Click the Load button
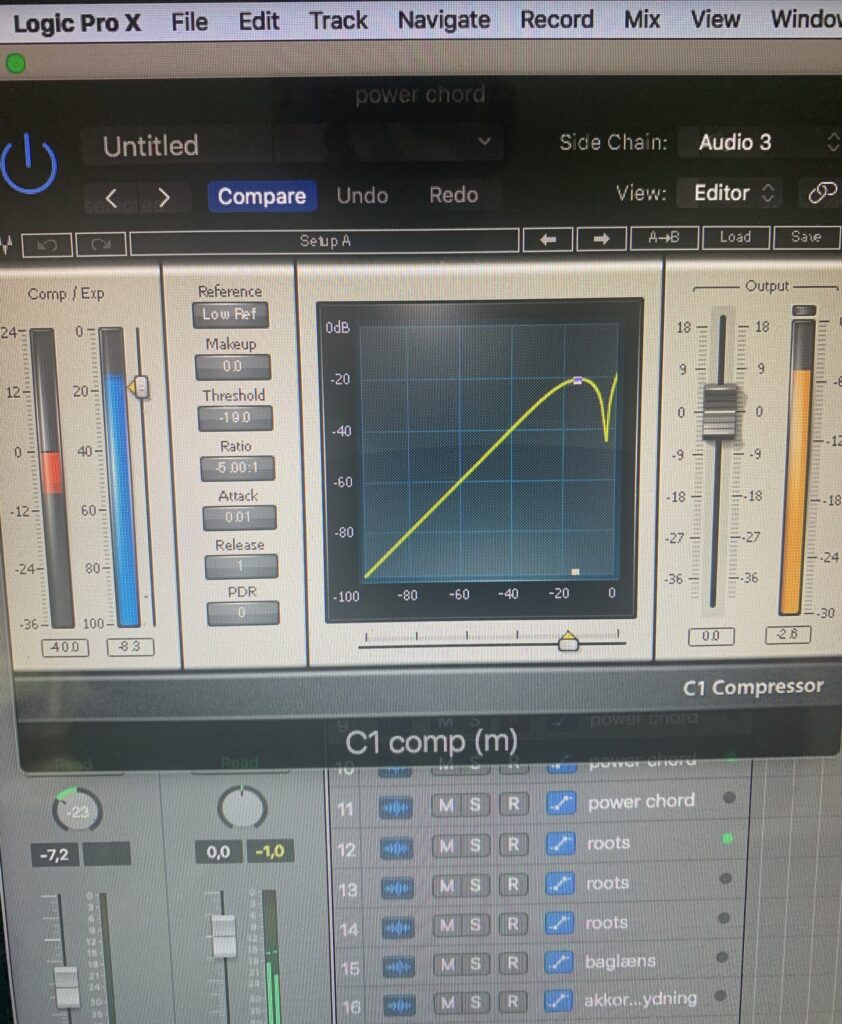The image size is (842, 1024). click(x=736, y=237)
